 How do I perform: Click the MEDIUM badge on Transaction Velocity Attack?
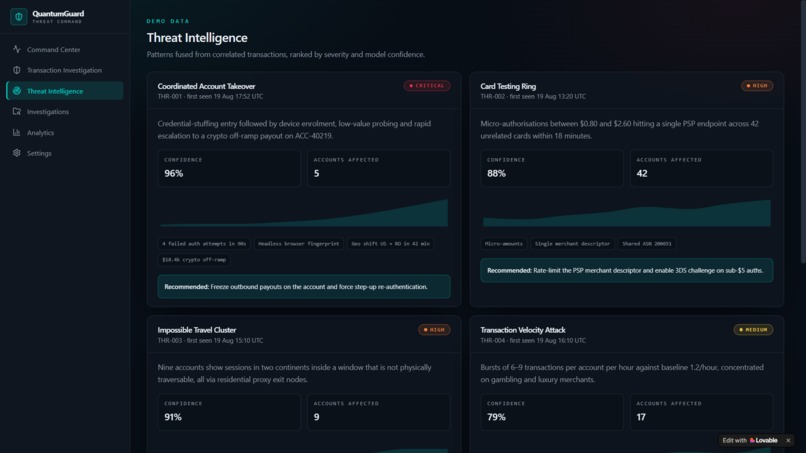(753, 330)
